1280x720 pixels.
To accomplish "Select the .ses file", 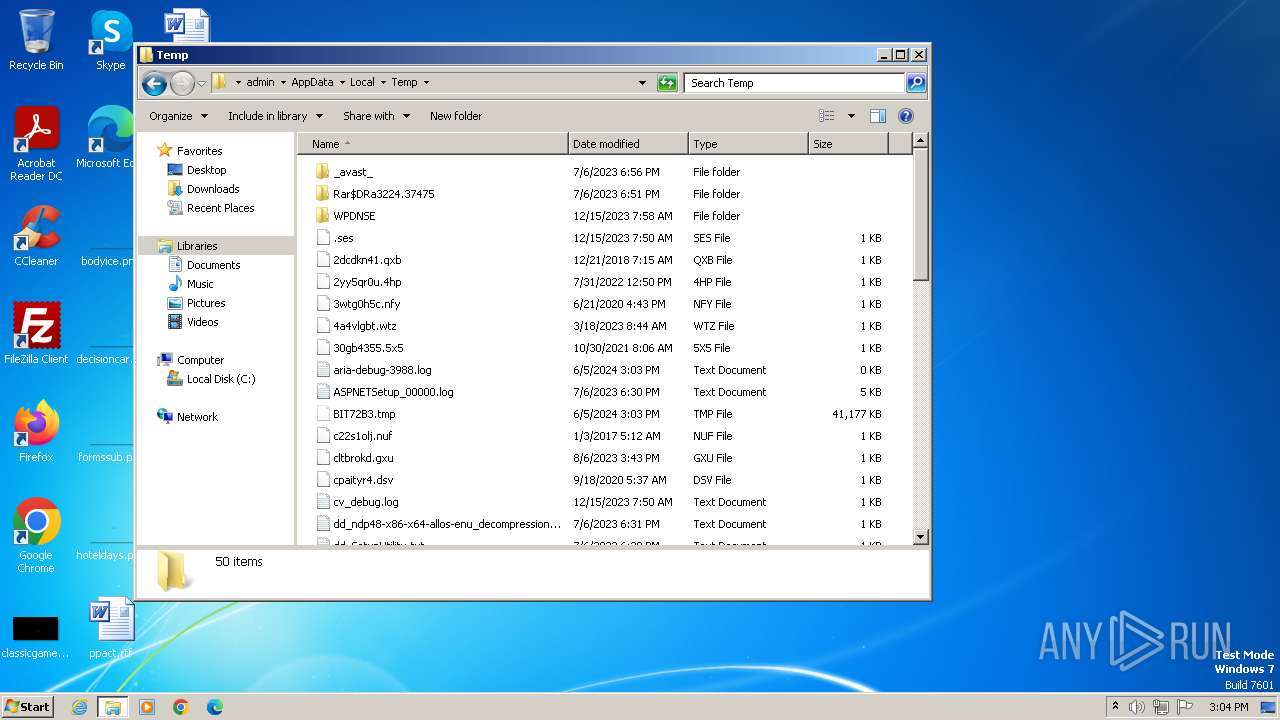I will tap(343, 238).
